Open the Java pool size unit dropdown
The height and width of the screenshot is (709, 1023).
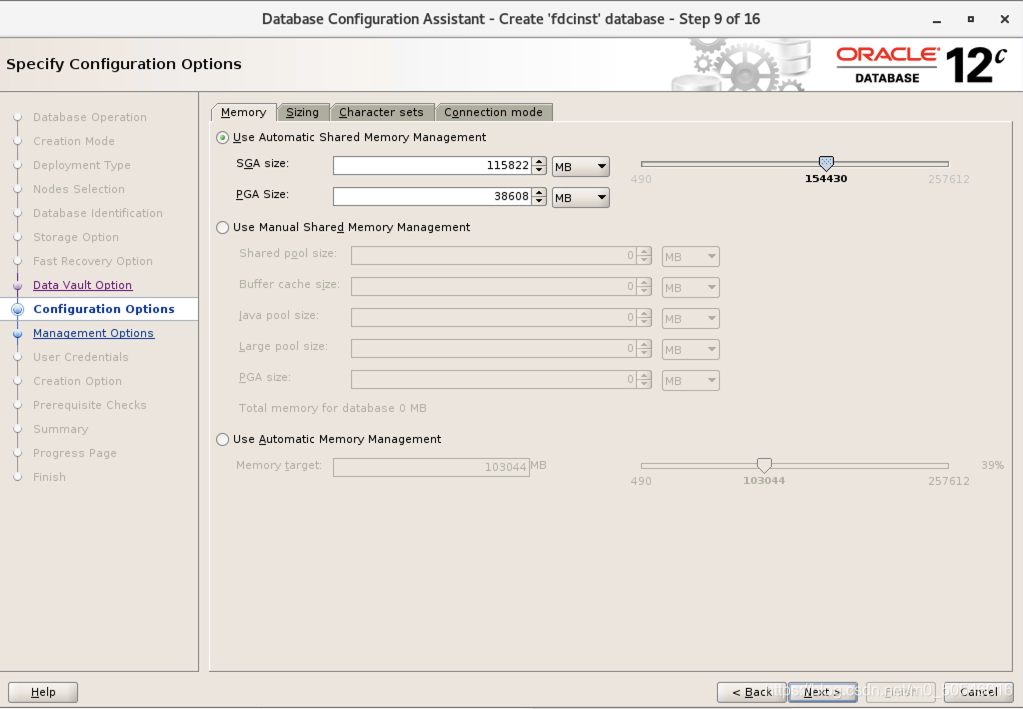[690, 318]
